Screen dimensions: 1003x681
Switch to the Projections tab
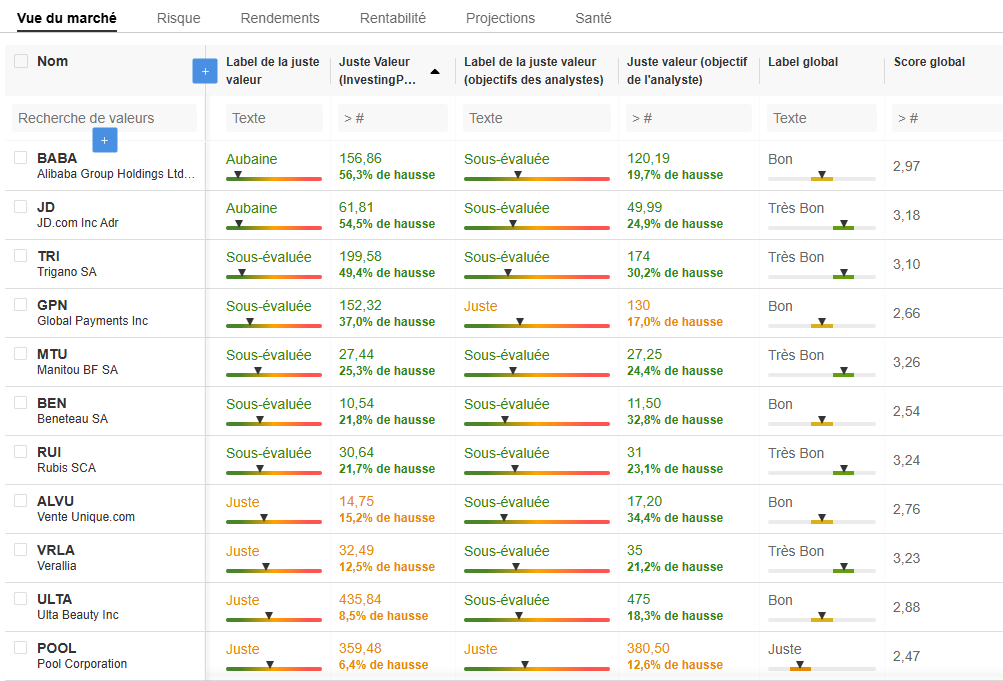pos(500,18)
